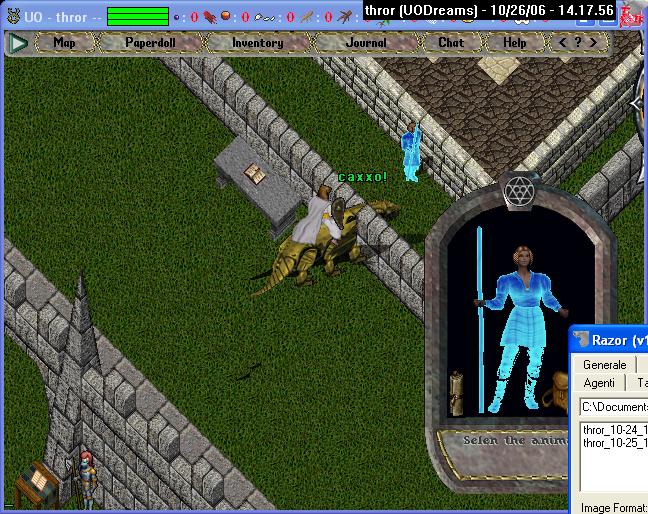
Task: Click the Razor window title icon
Action: pos(580,340)
